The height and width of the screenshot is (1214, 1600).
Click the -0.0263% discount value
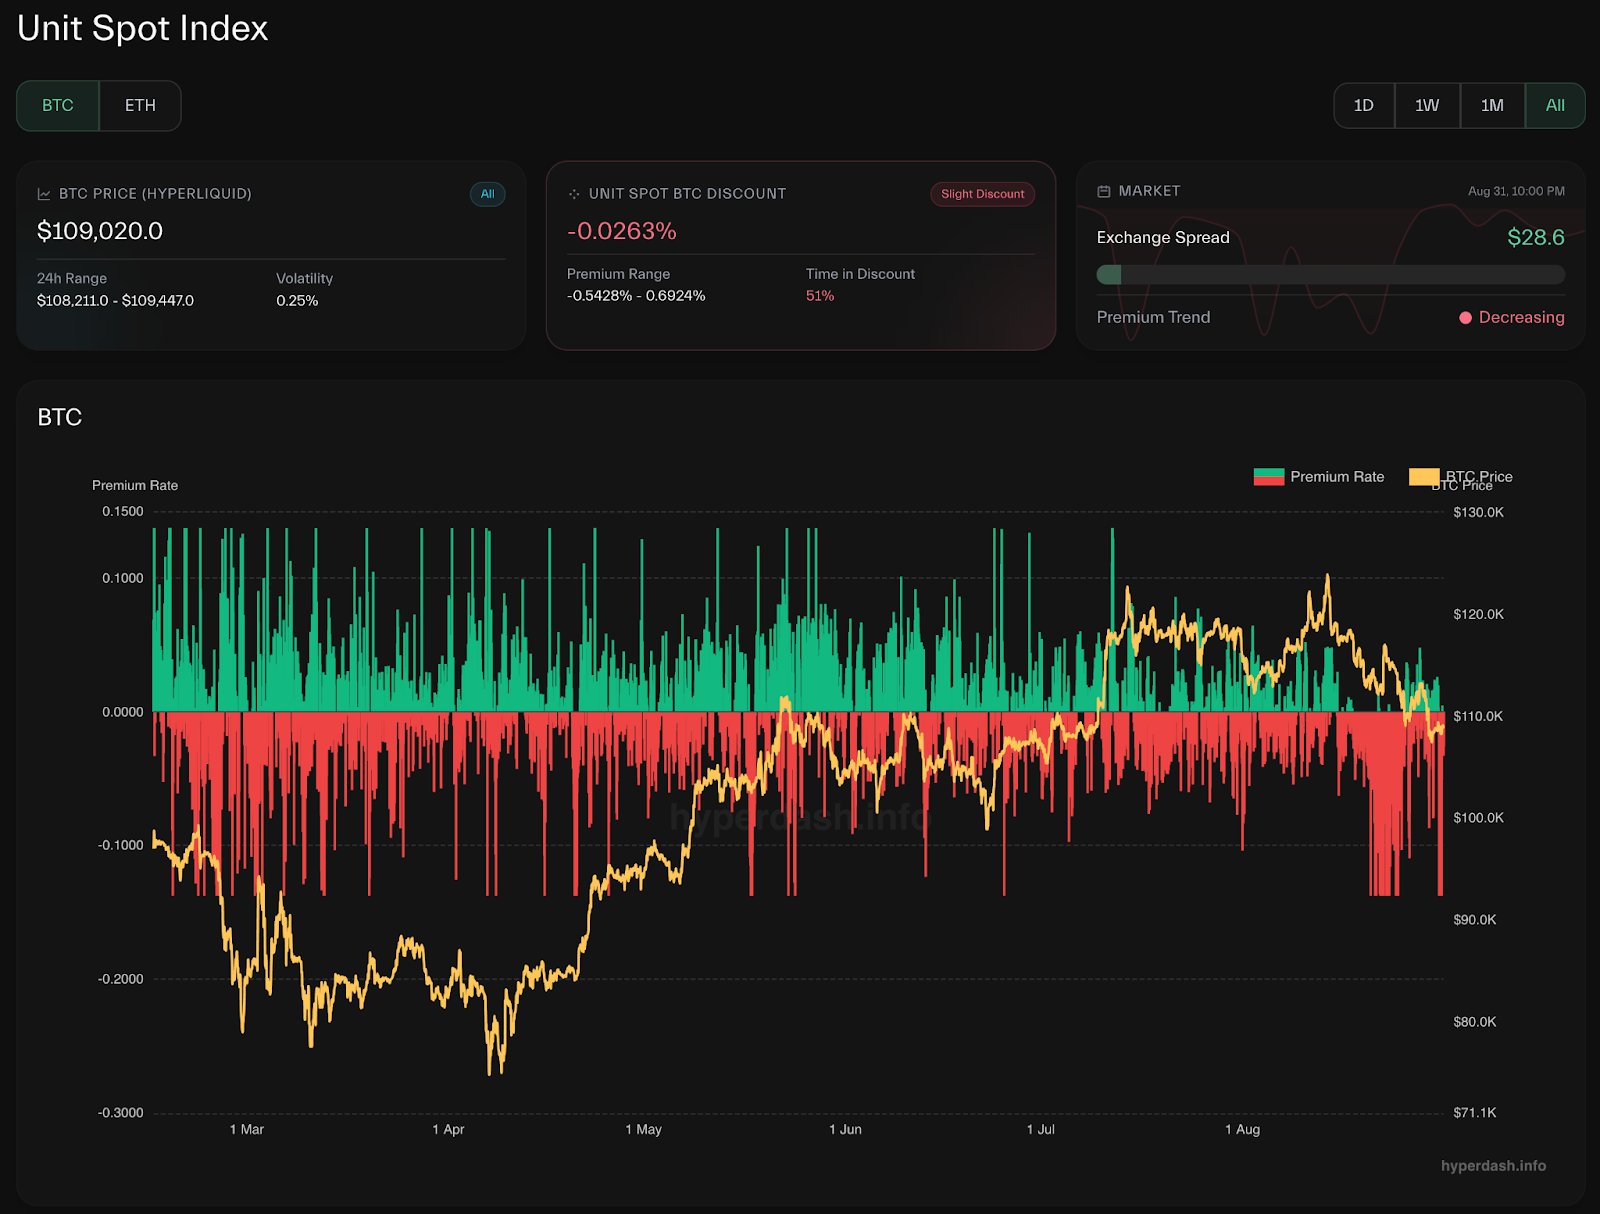(622, 232)
